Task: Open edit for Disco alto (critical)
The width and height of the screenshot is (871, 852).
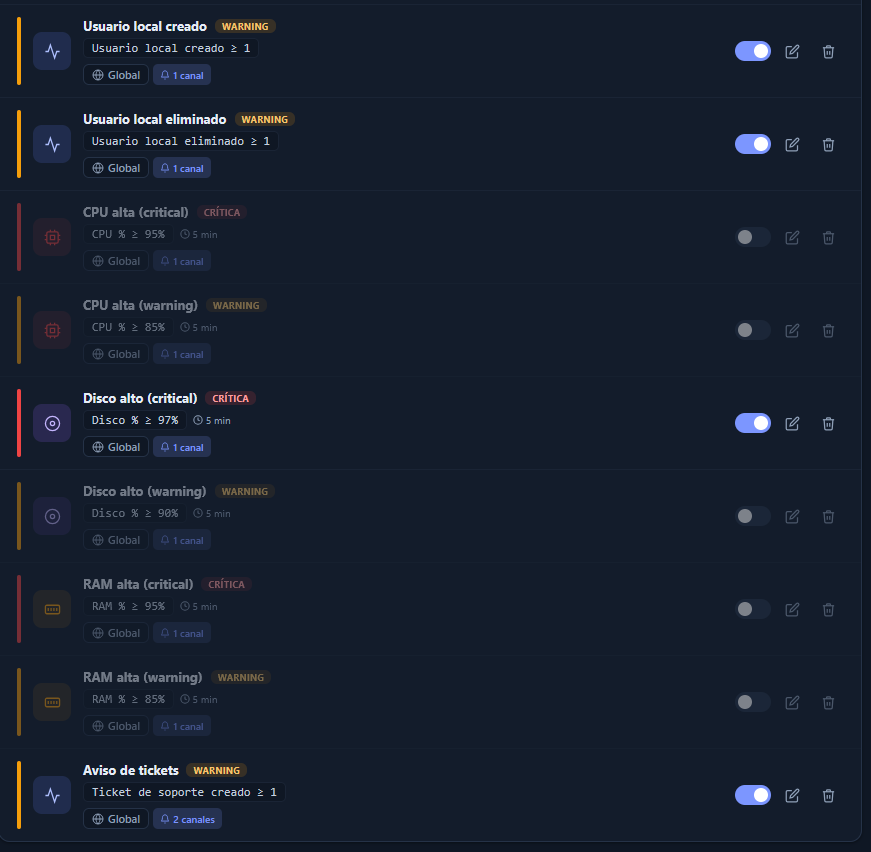Action: tap(792, 424)
